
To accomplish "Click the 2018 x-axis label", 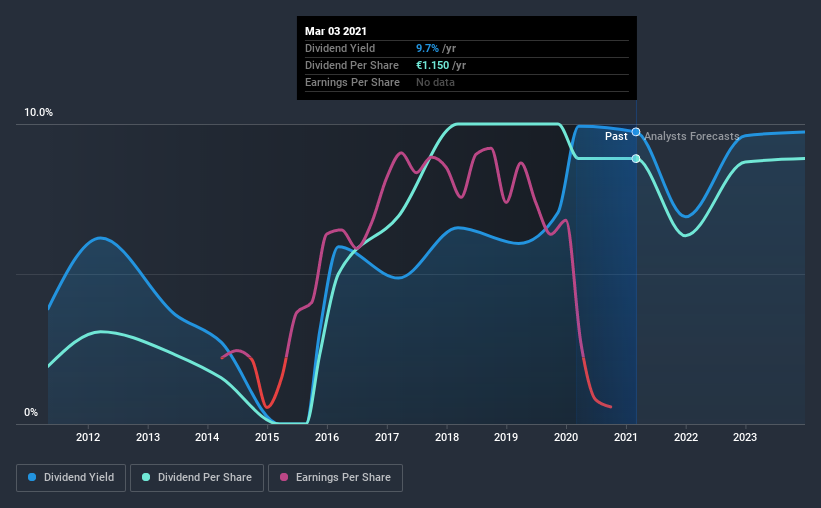I will point(447,437).
